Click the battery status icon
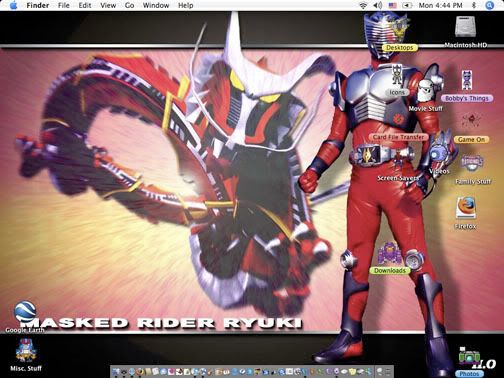The width and height of the screenshot is (504, 378). click(407, 5)
